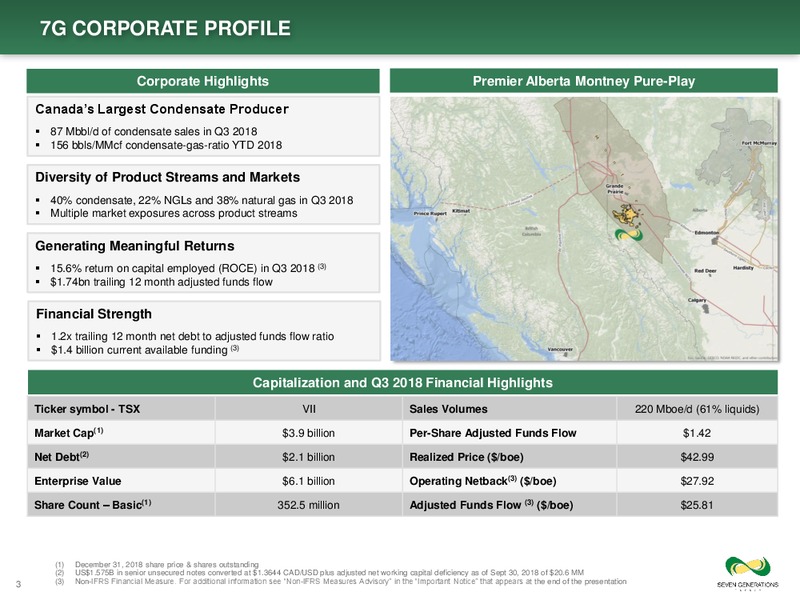Screen dimensions: 800x600
Task: Click the Fort McMurray label on the map
Action: tap(759, 143)
